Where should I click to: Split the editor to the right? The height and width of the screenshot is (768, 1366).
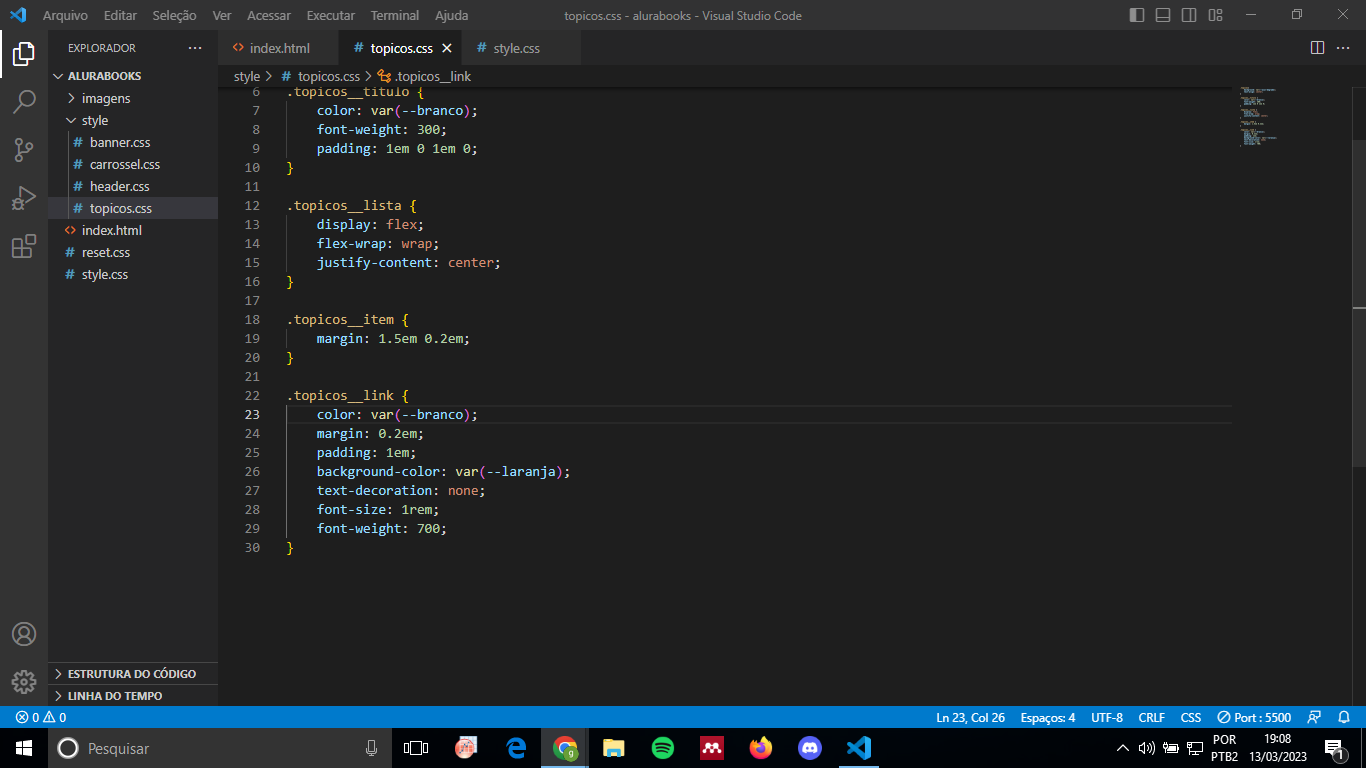pos(1317,48)
